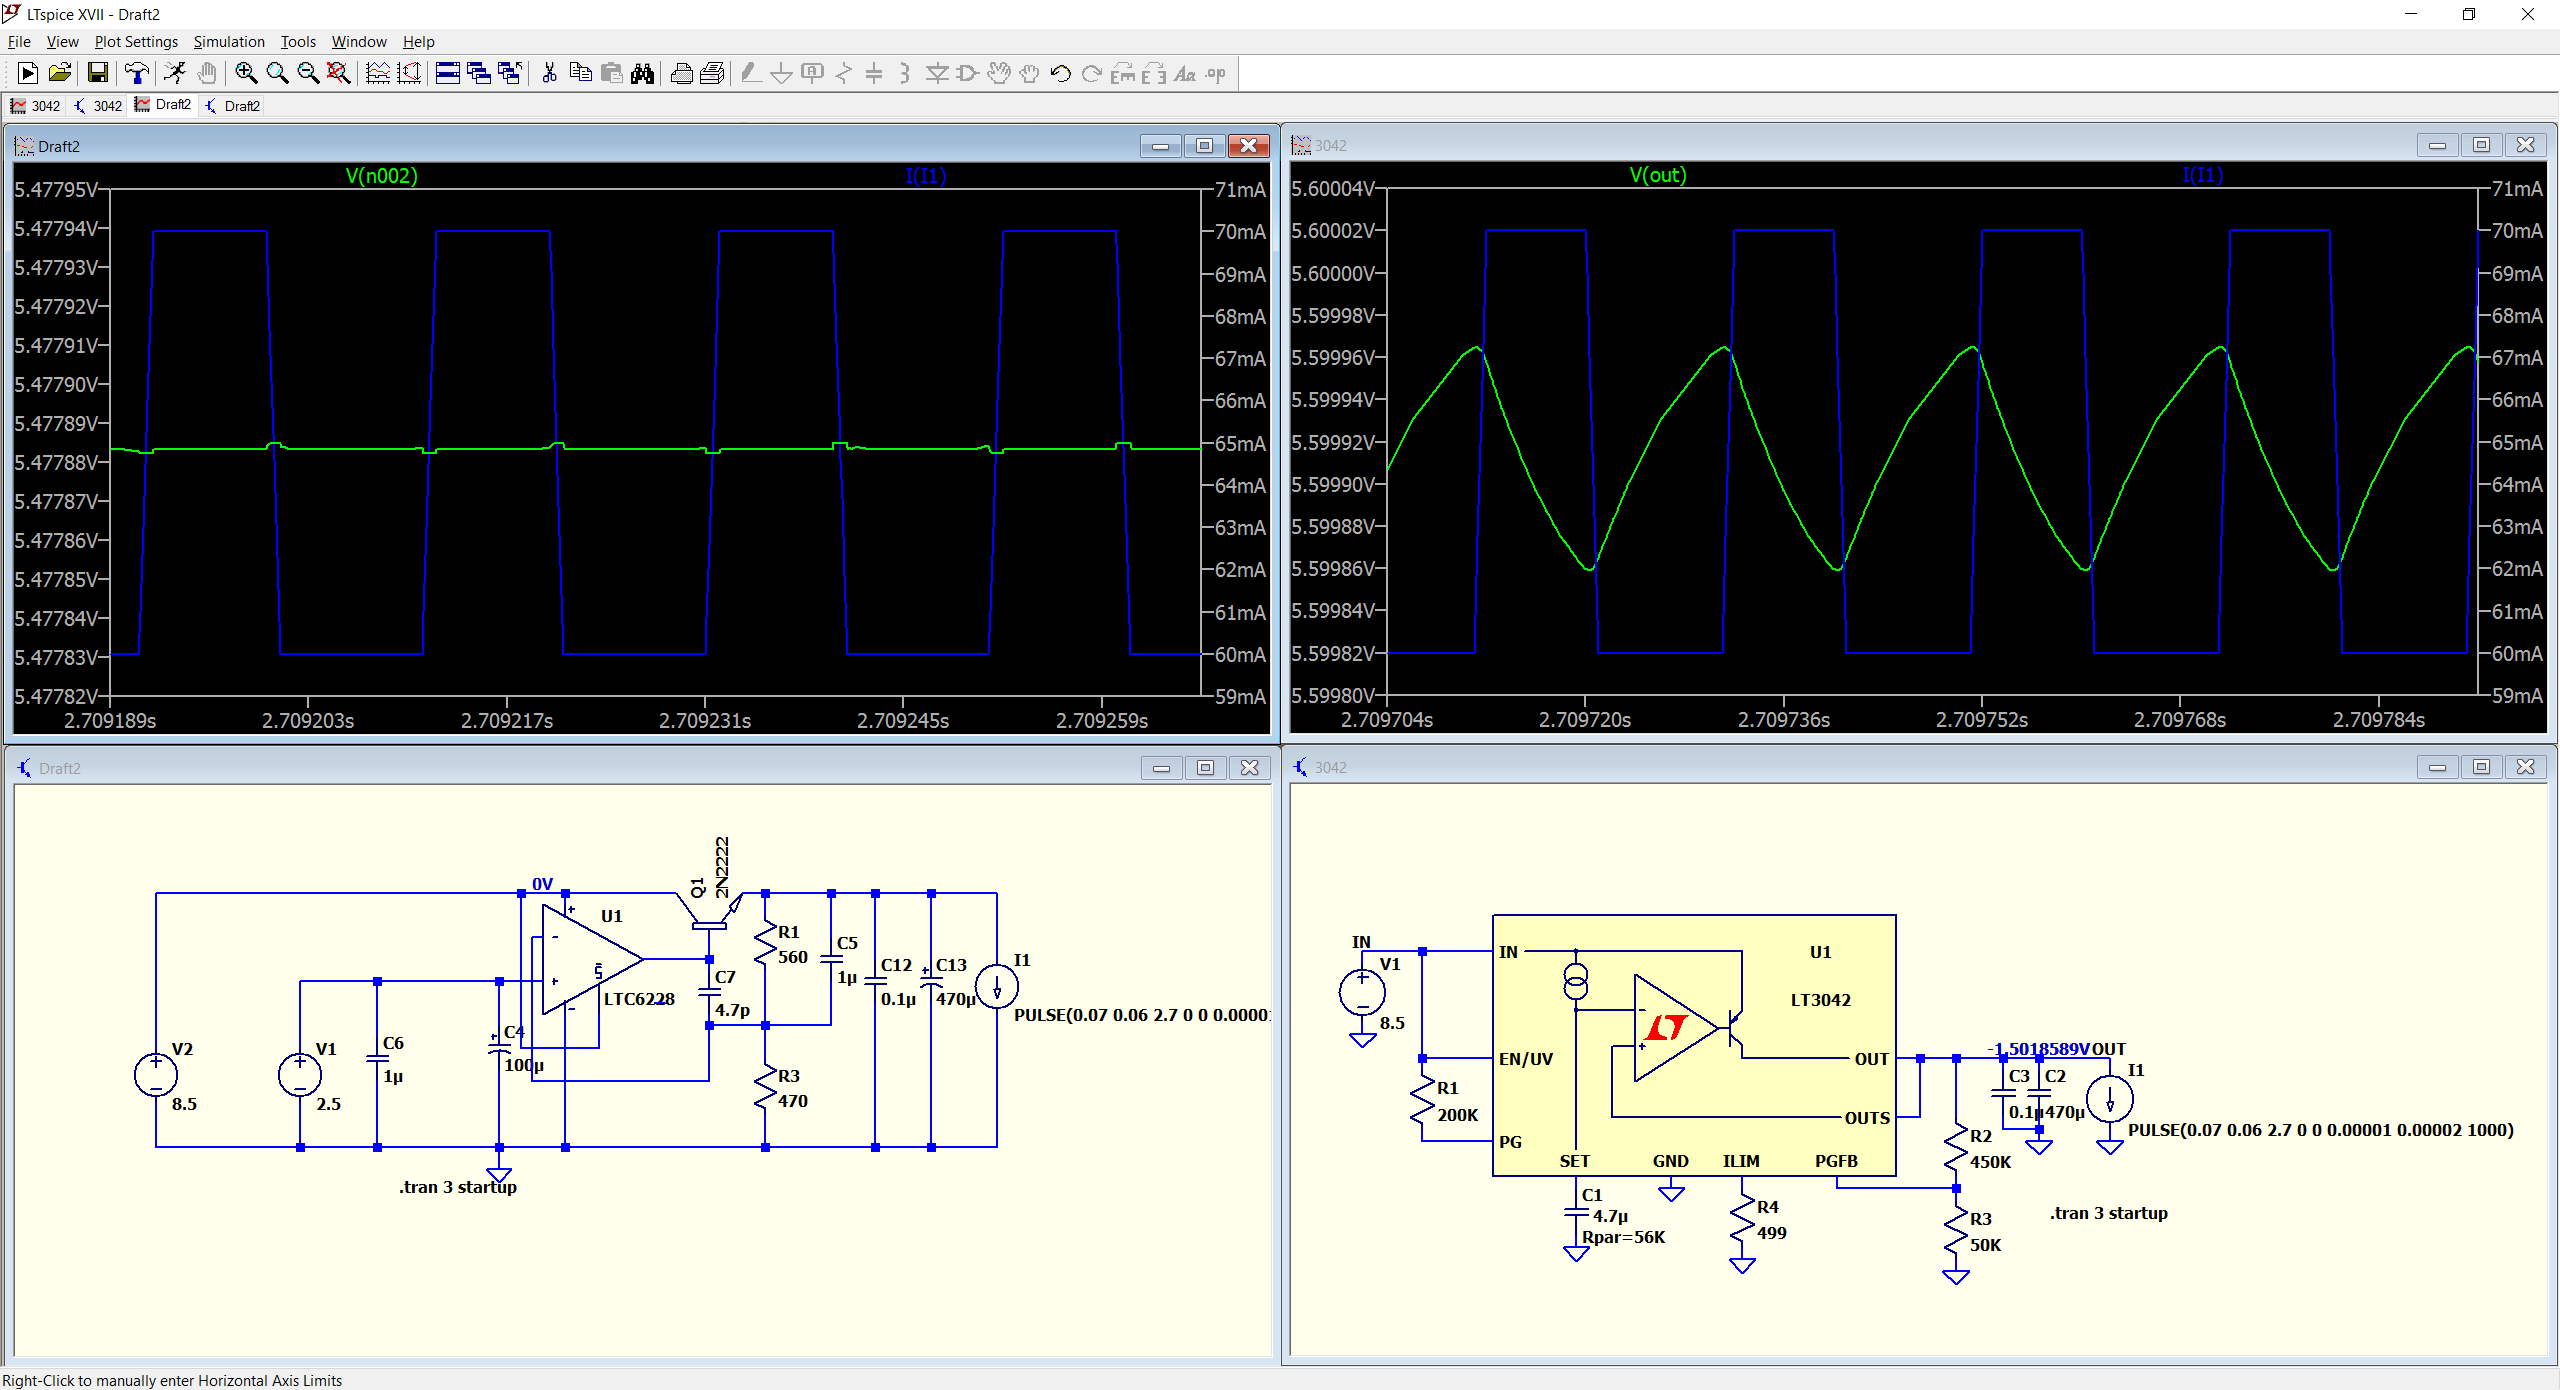Image resolution: width=2560 pixels, height=1390 pixels.
Task: Click the Draw Wire pencil icon
Action: click(x=751, y=73)
